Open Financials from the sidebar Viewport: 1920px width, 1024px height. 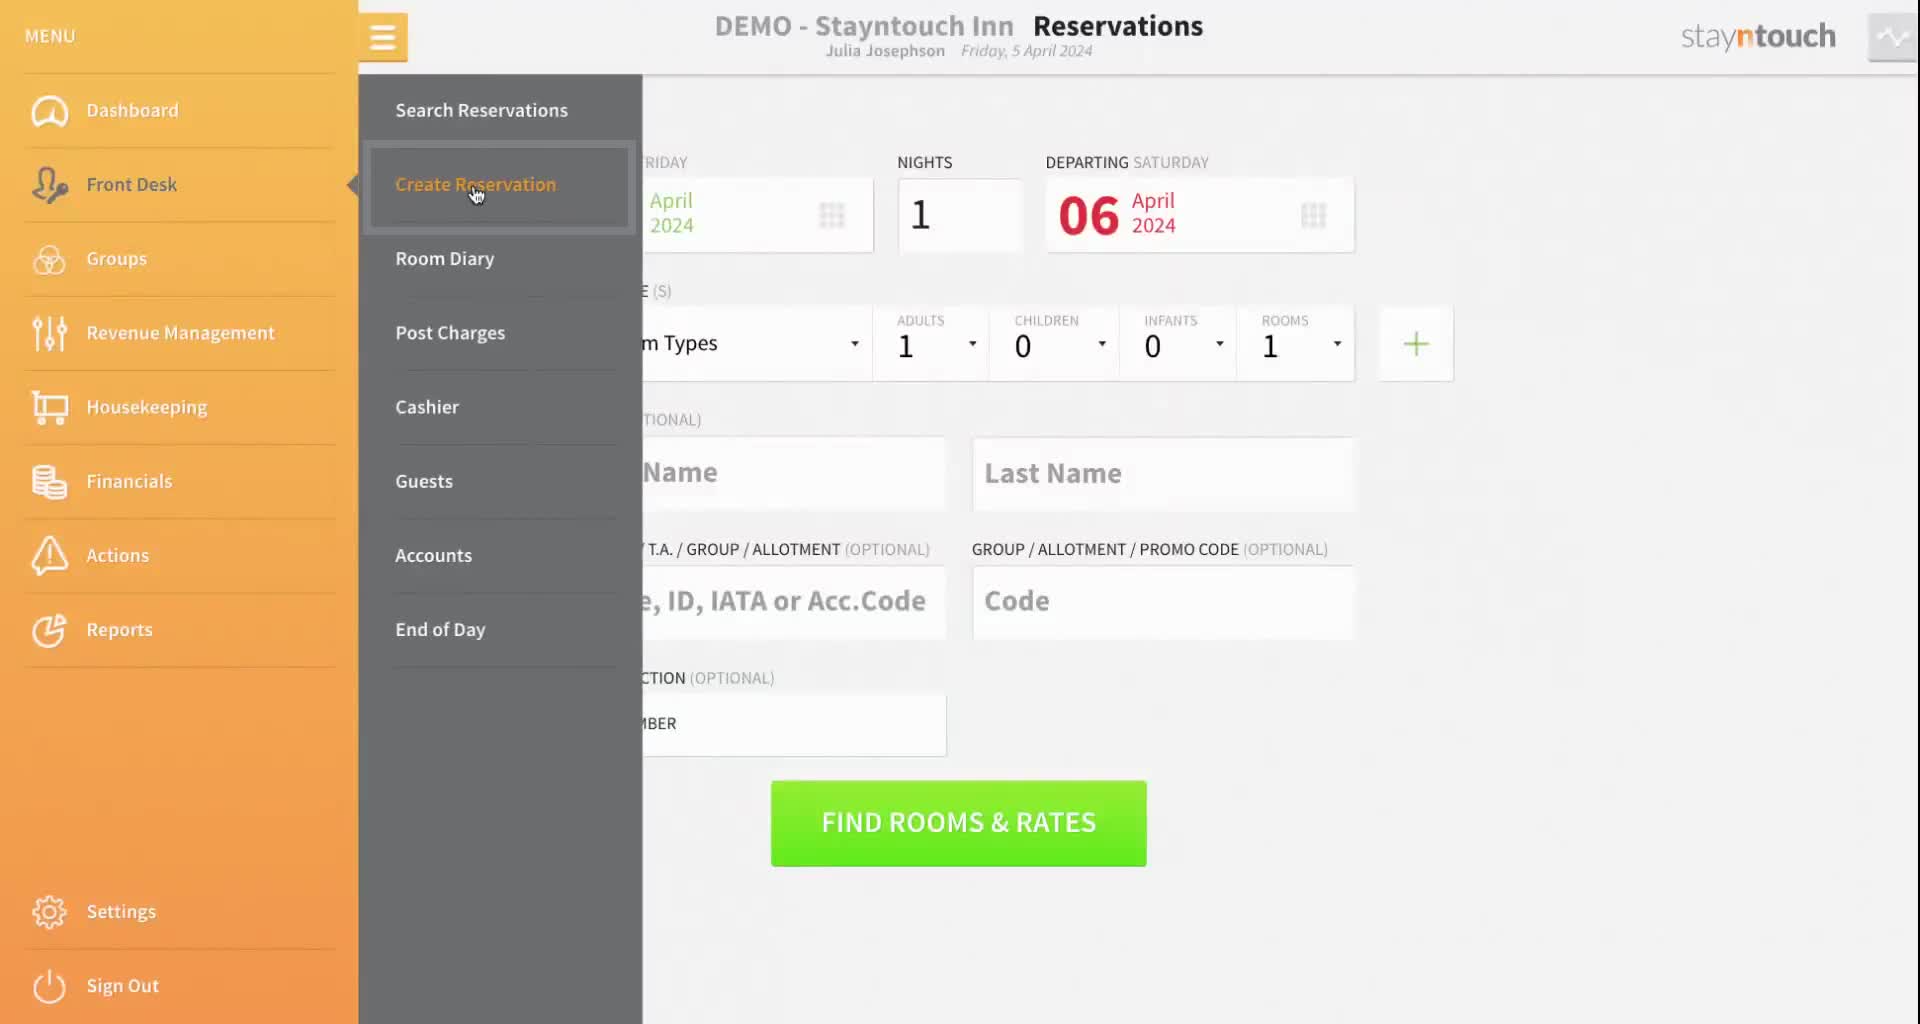(129, 481)
